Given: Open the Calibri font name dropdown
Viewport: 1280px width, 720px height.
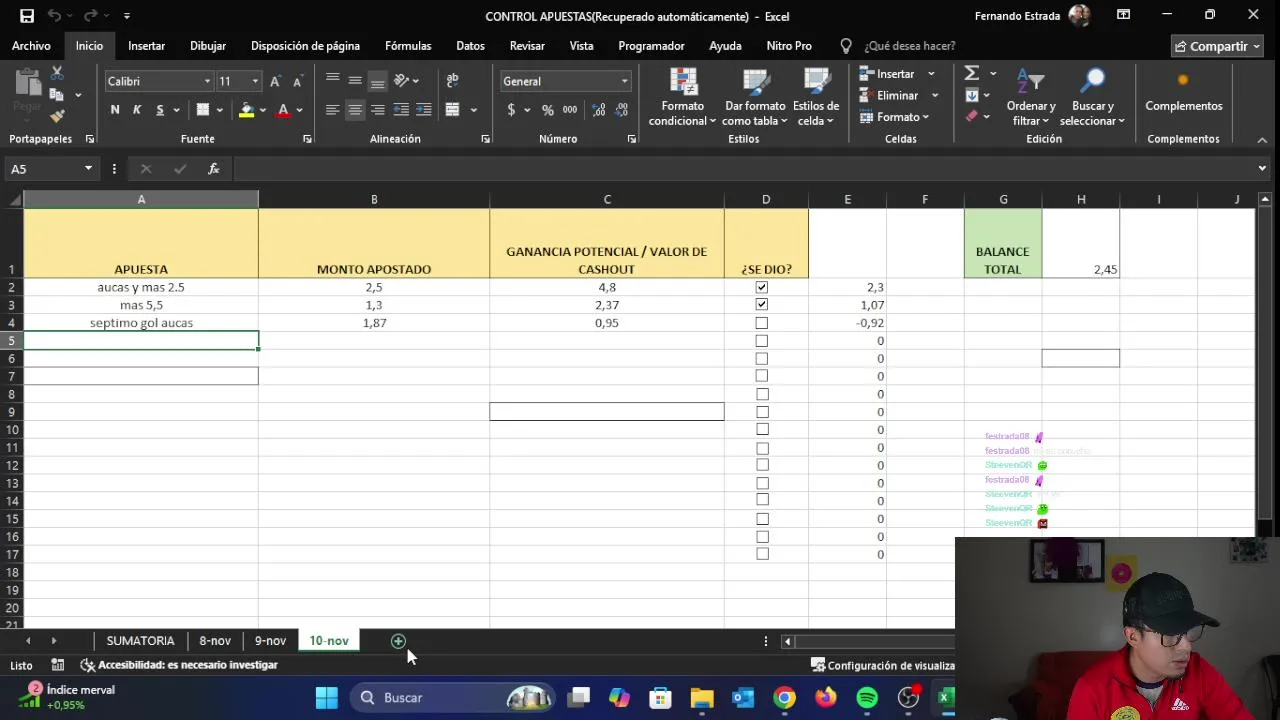Looking at the screenshot, I should 208,81.
